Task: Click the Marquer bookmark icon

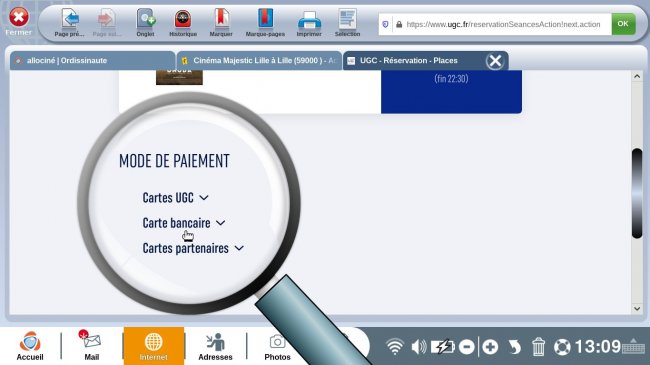Action: point(221,19)
